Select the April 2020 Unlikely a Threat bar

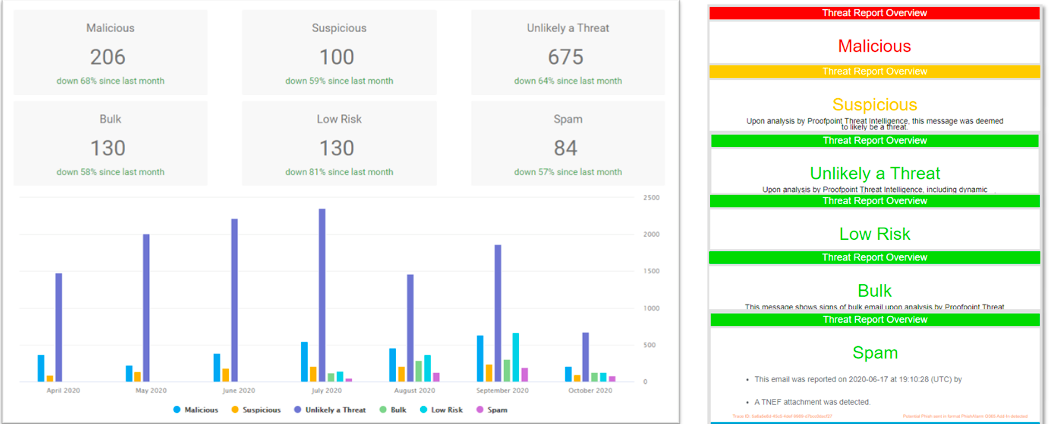59,327
